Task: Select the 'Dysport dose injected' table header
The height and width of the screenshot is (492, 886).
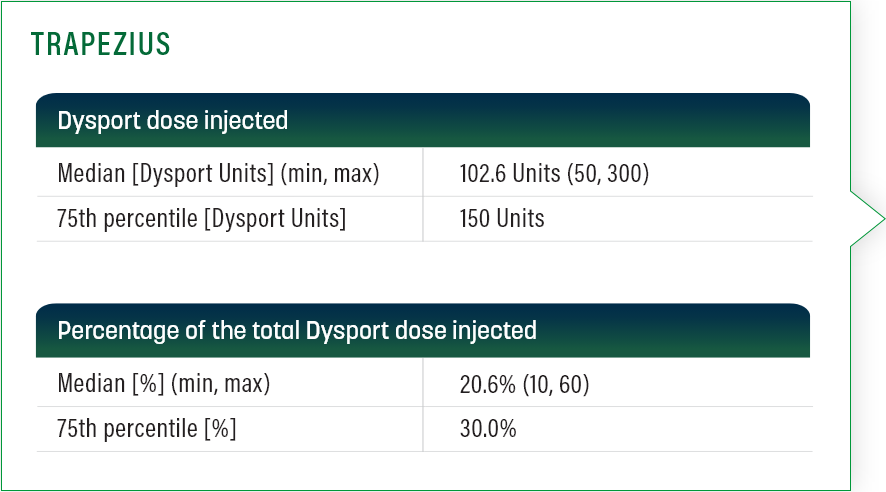Action: pos(173,121)
